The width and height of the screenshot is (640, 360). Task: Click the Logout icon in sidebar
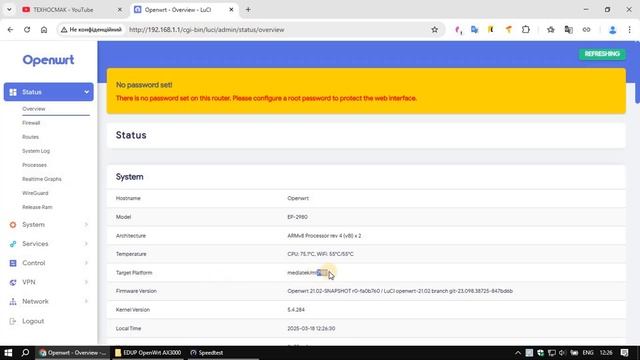click(x=13, y=321)
